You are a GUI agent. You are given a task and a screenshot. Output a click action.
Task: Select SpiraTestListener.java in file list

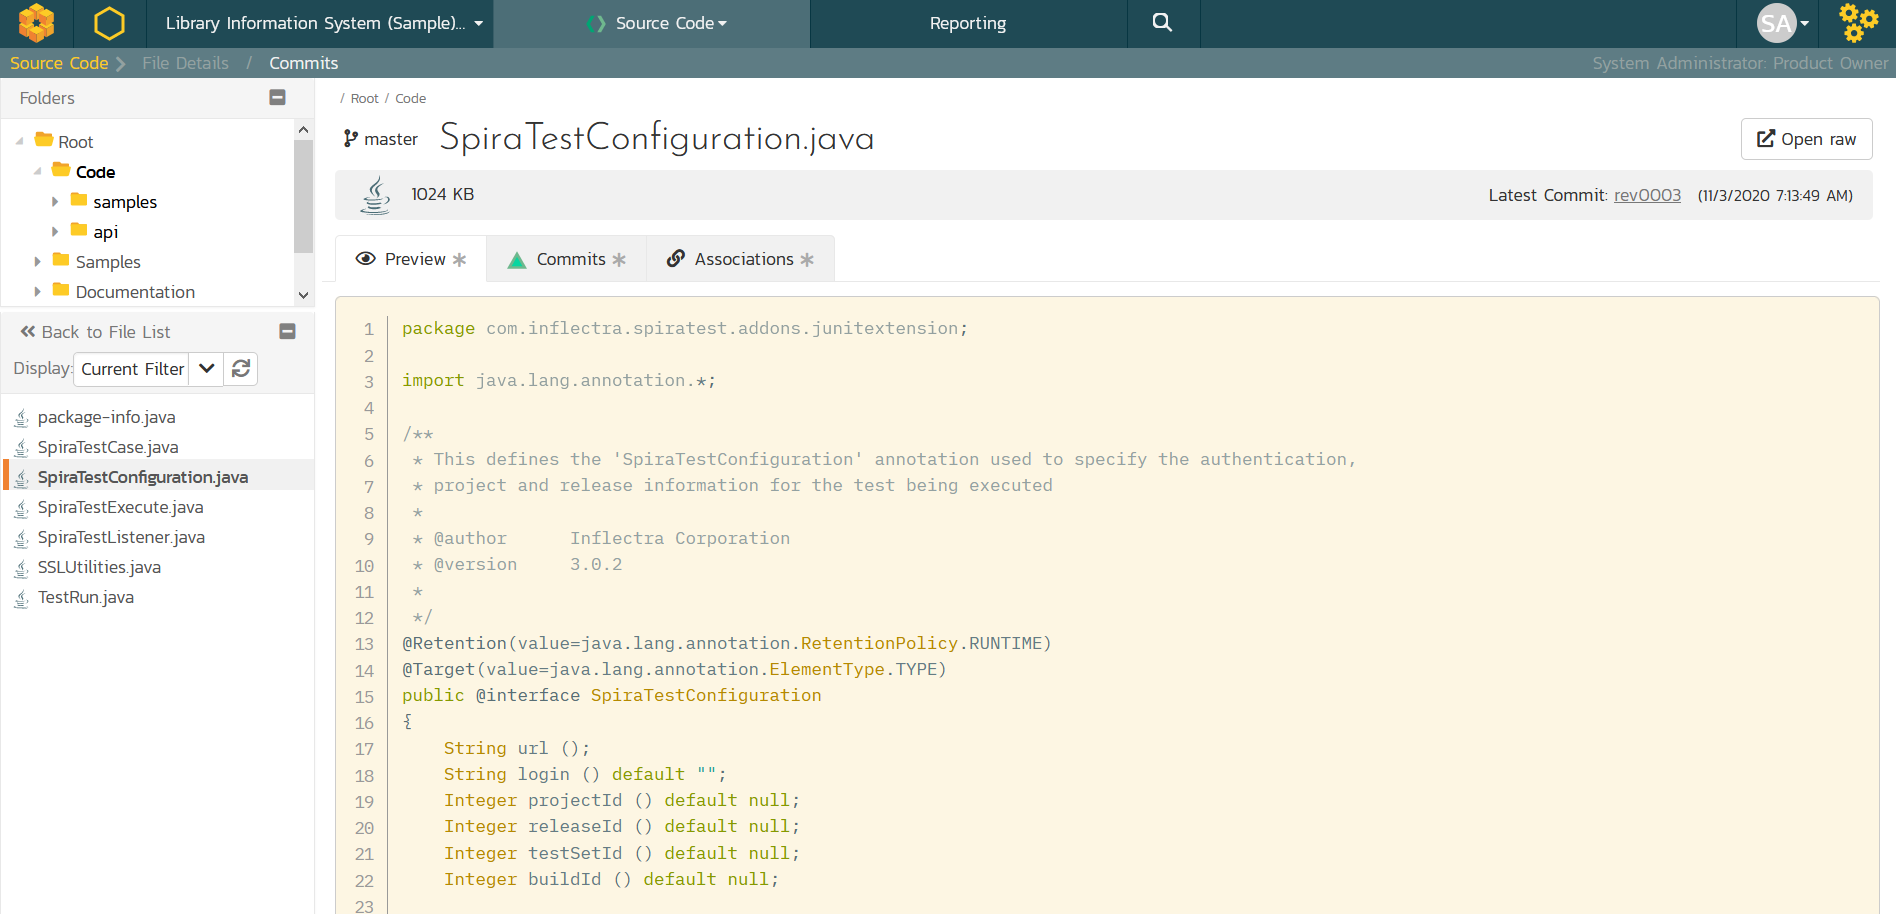tap(121, 537)
